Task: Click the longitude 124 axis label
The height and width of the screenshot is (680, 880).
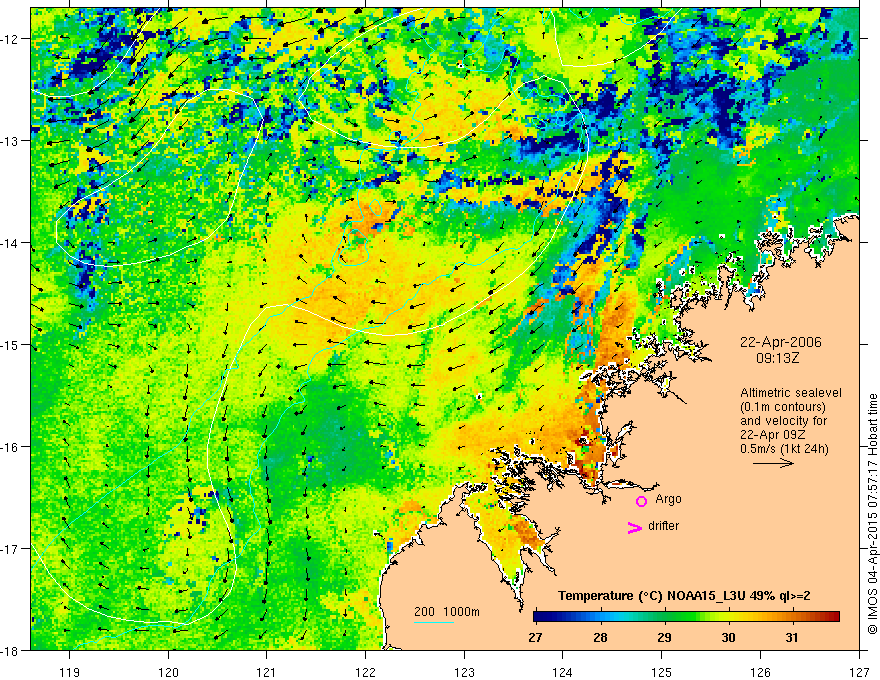Action: click(x=563, y=672)
